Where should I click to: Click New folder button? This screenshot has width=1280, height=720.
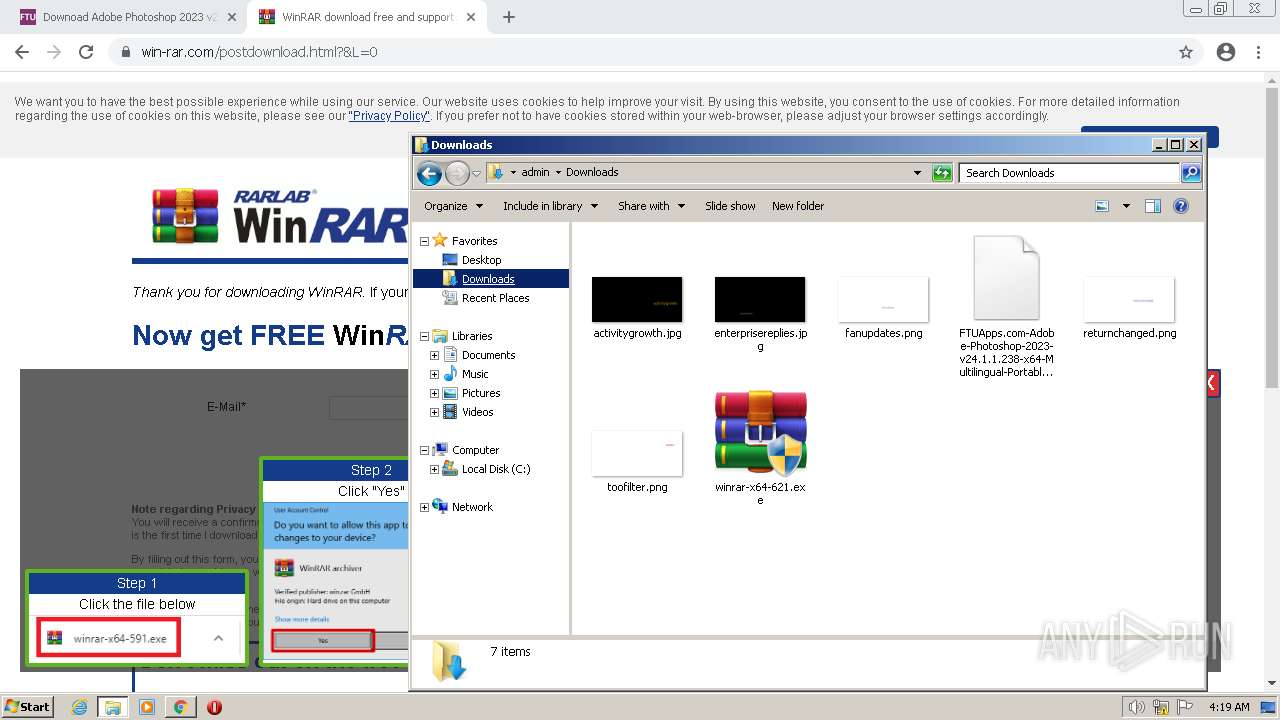click(x=798, y=206)
